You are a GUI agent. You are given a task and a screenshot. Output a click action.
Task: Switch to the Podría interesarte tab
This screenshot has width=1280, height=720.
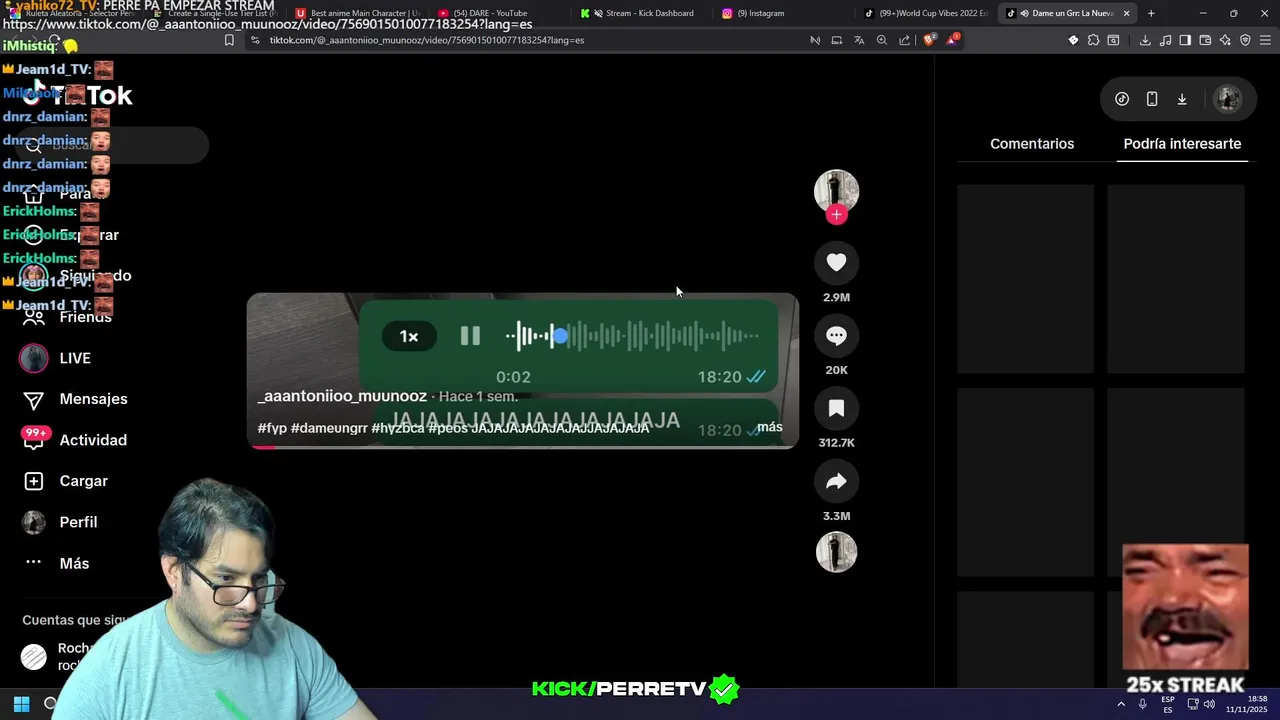(1182, 144)
